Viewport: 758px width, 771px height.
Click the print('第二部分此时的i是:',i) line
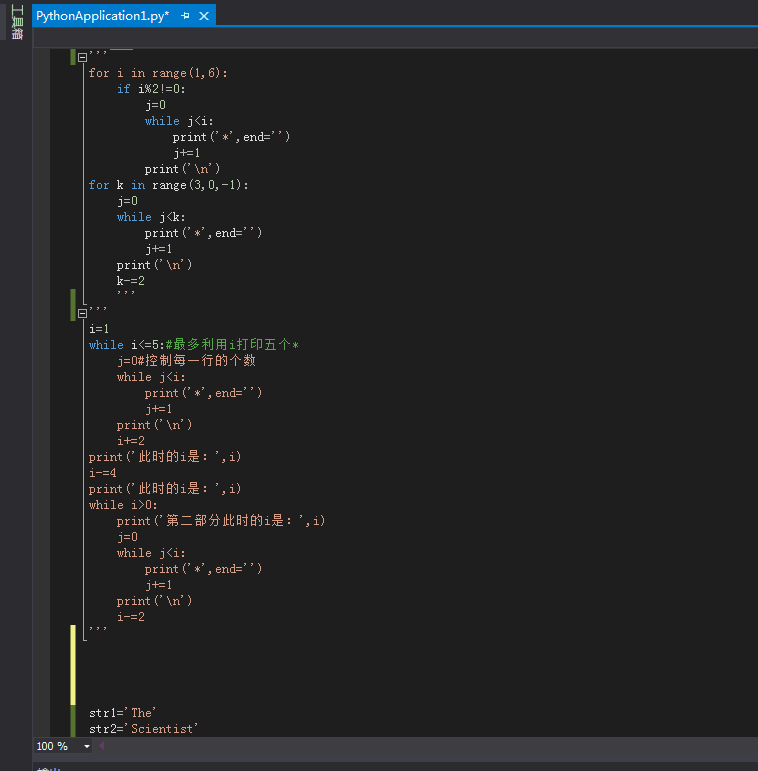tap(221, 521)
